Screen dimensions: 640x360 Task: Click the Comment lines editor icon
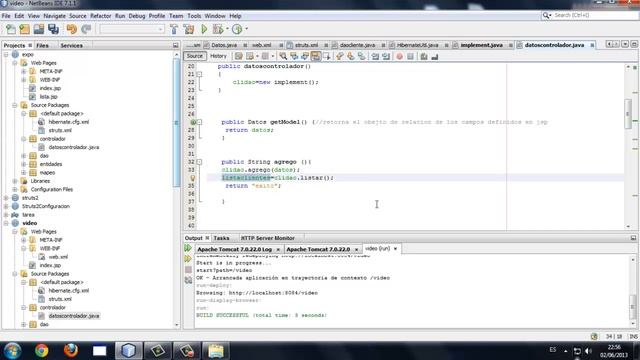click(424, 56)
